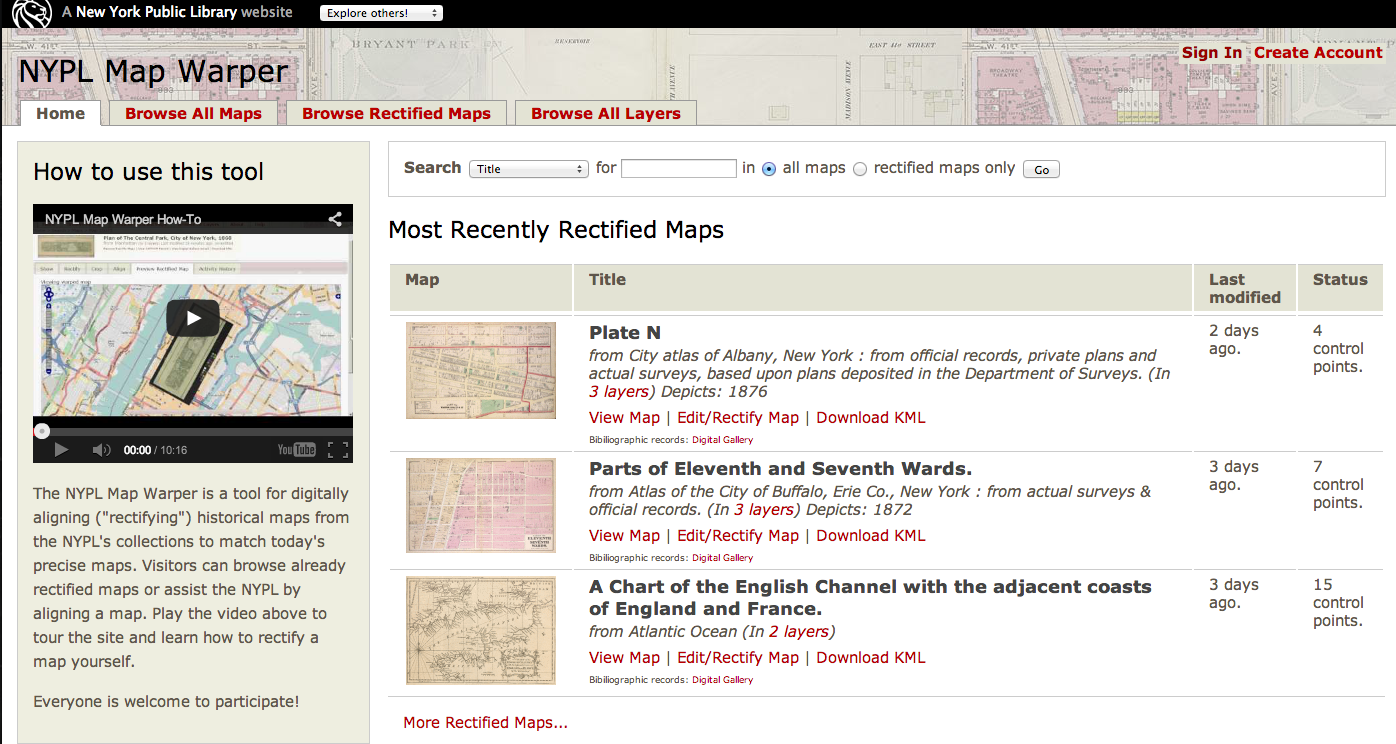The image size is (1396, 744).
Task: Click the video title NYPL Map Warper How-To
Action: tap(123, 219)
